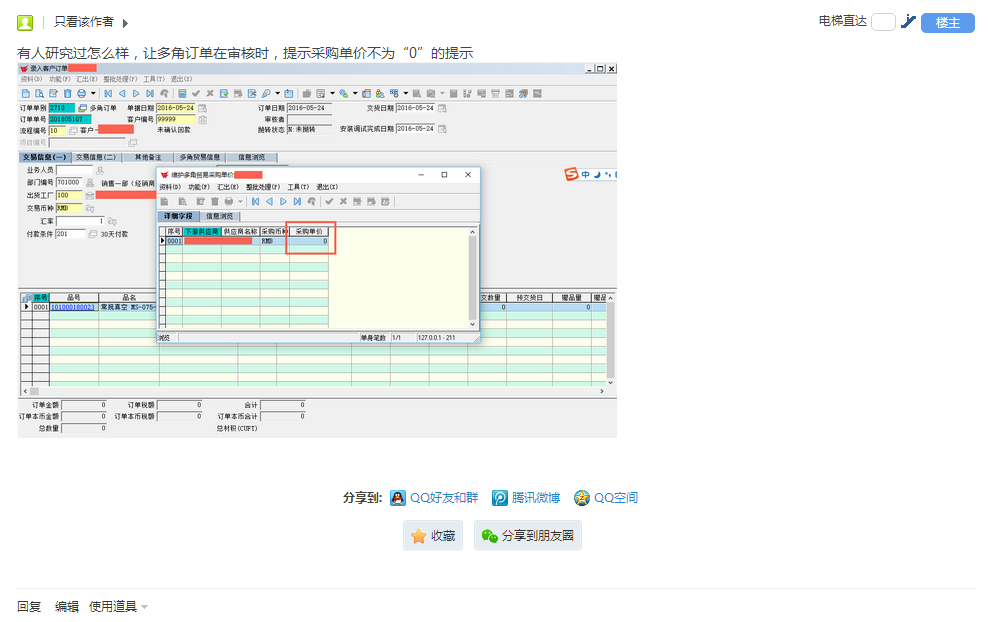Share the post to QQ空间

coord(605,498)
